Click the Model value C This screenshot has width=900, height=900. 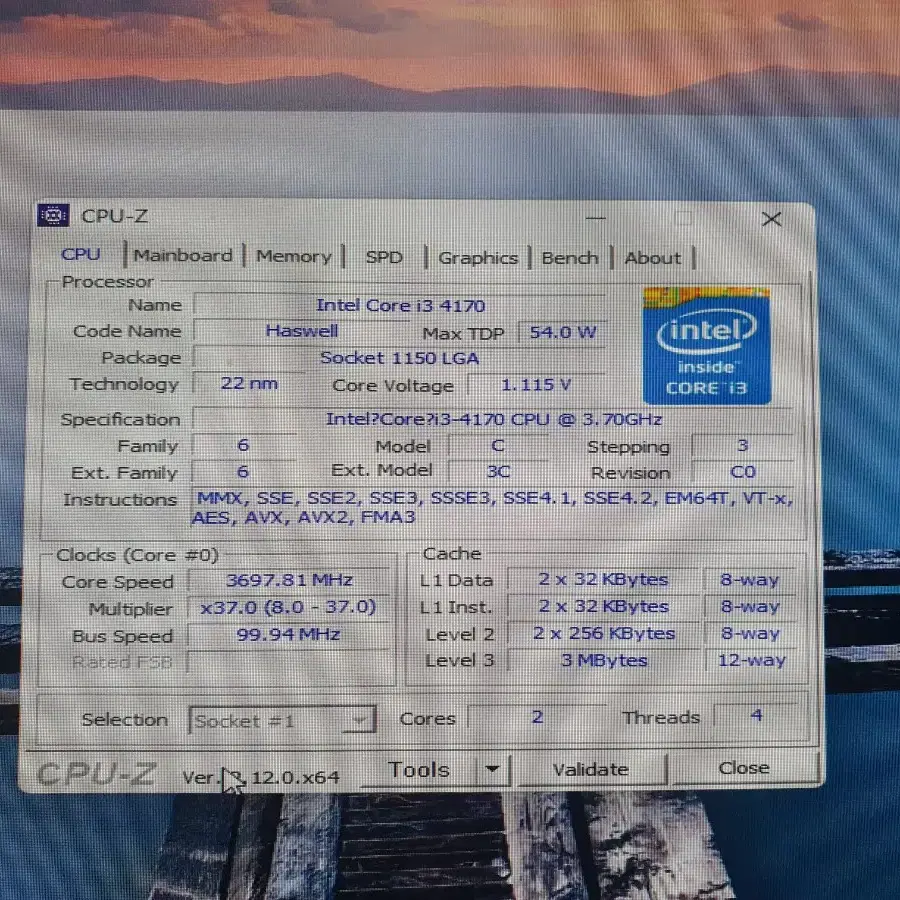[x=498, y=445]
